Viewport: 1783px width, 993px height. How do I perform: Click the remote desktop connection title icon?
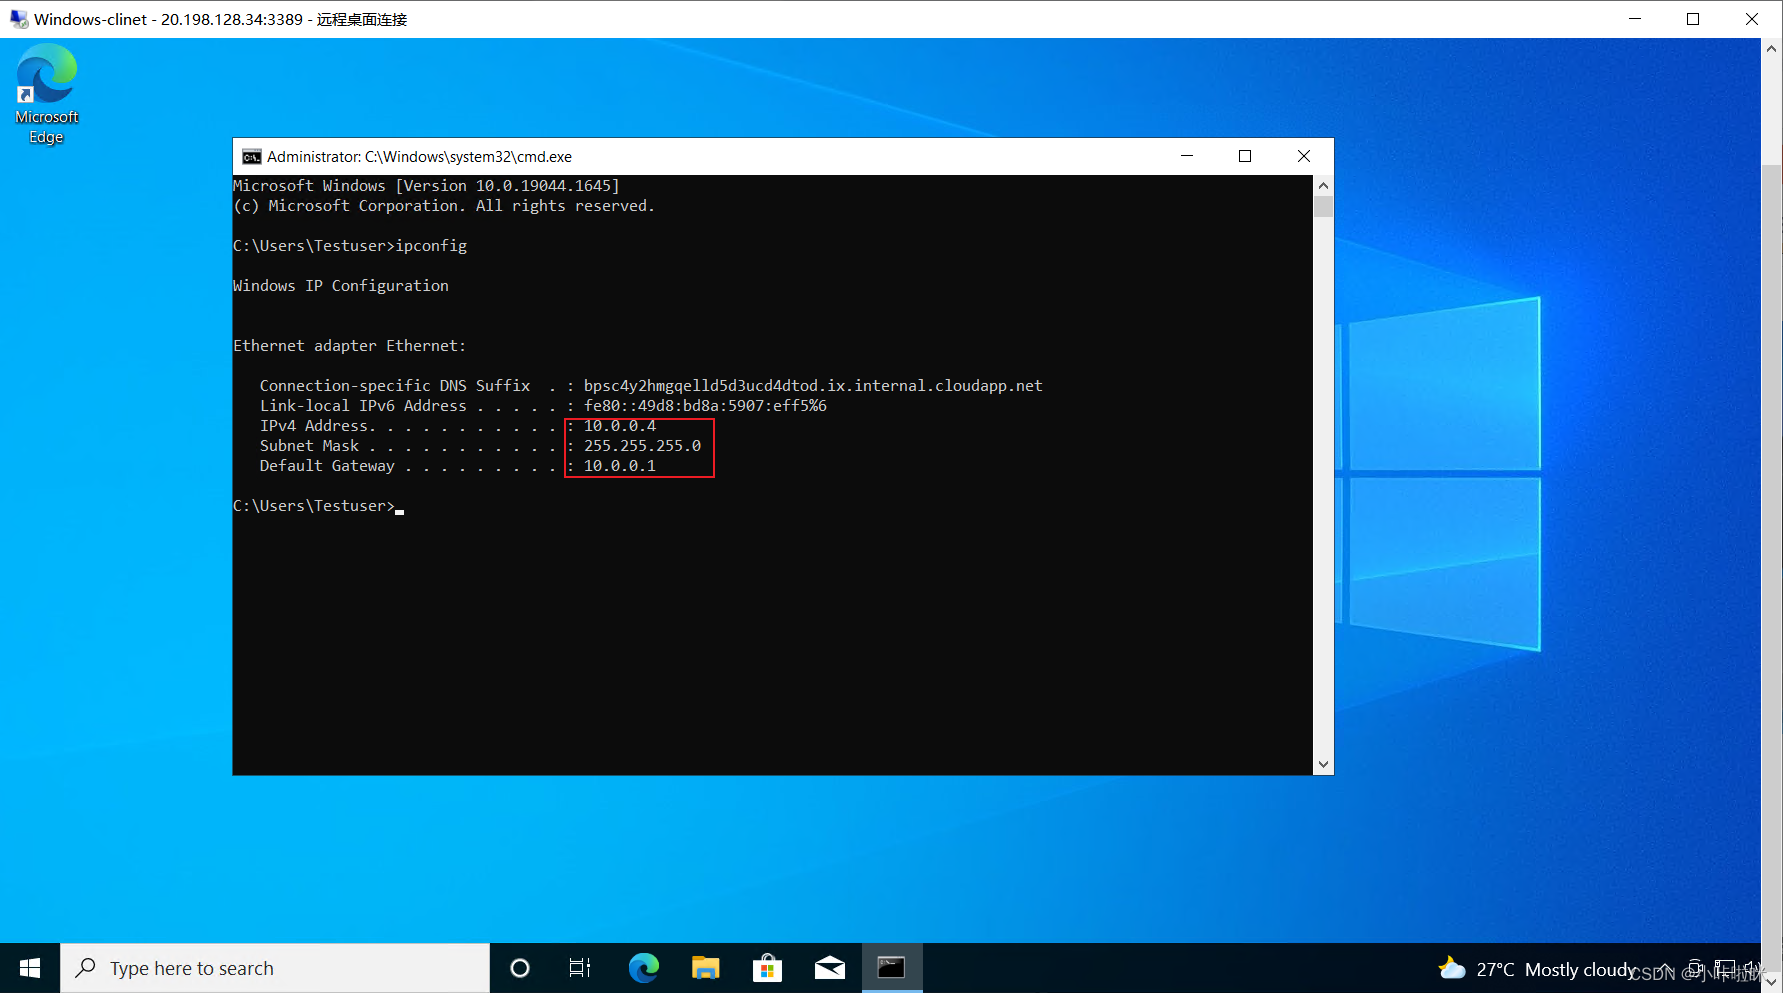pyautogui.click(x=18, y=19)
